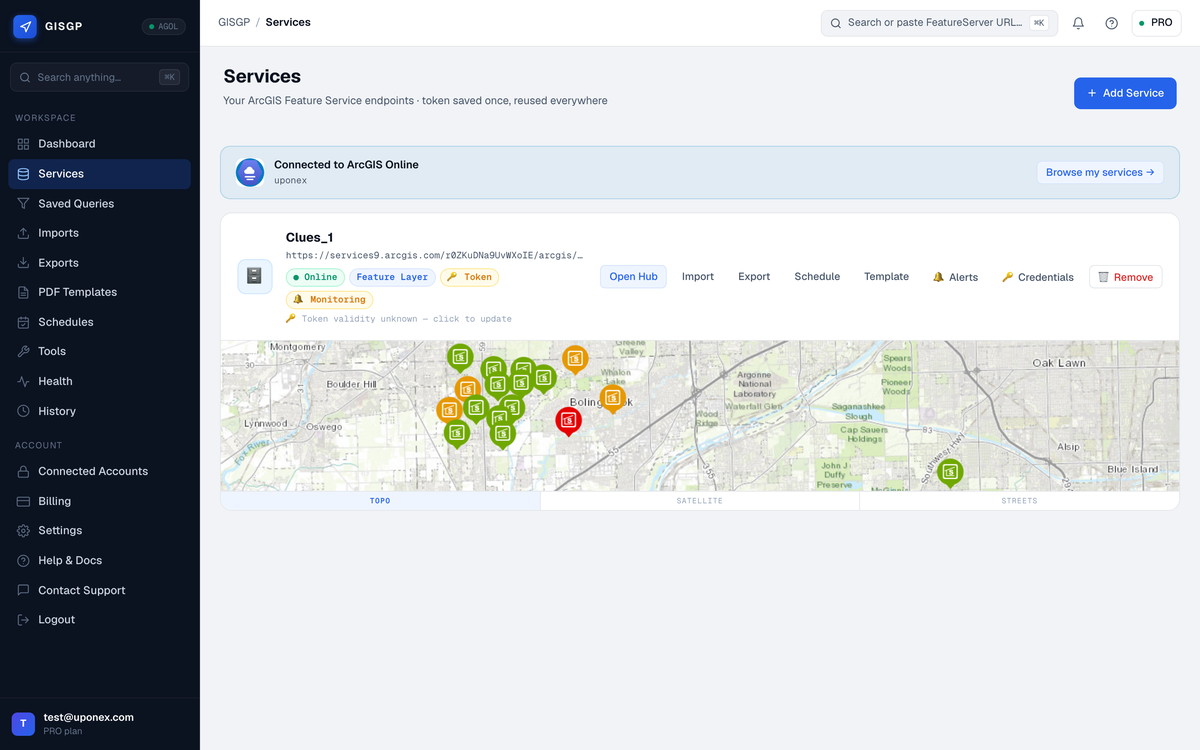Image resolution: width=1200 pixels, height=750 pixels.
Task: Click the Saved Queries funnel icon
Action: pyautogui.click(x=24, y=203)
